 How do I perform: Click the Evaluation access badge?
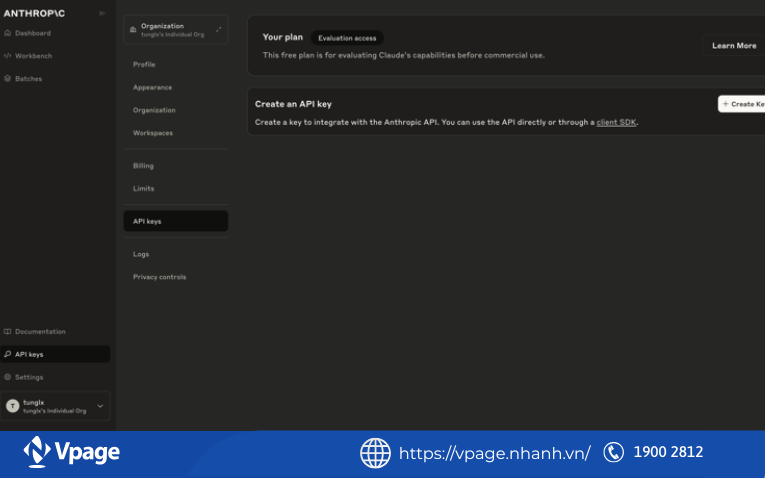pos(347,38)
